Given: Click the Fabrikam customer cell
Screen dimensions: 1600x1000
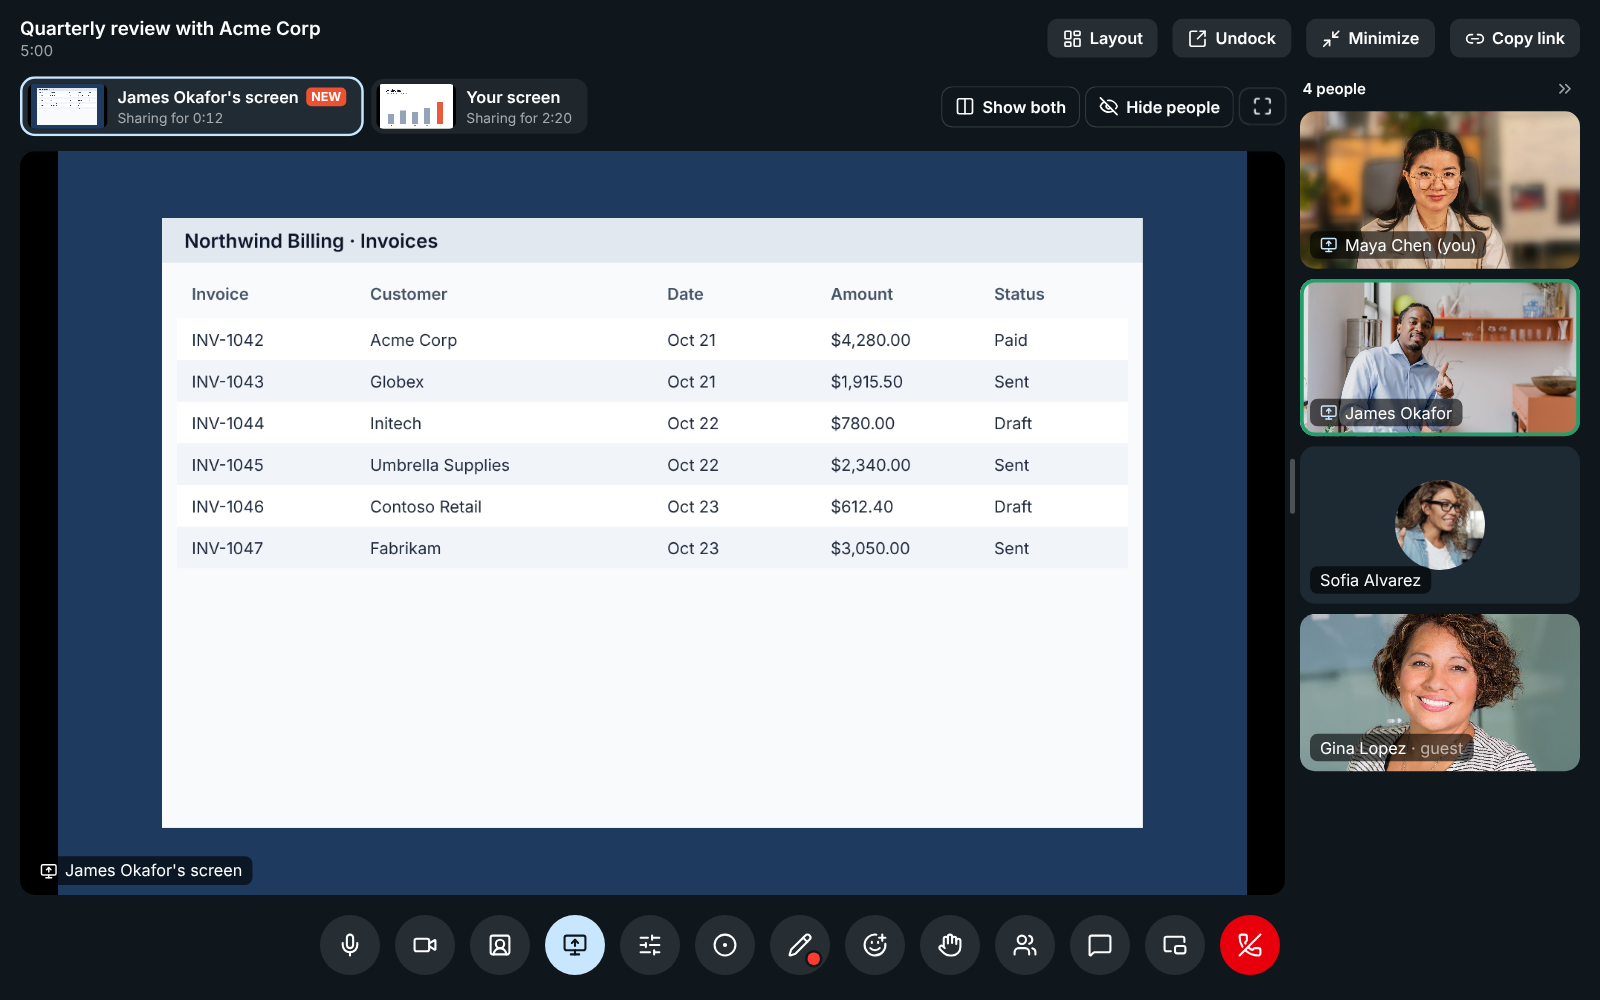Looking at the screenshot, I should point(405,548).
